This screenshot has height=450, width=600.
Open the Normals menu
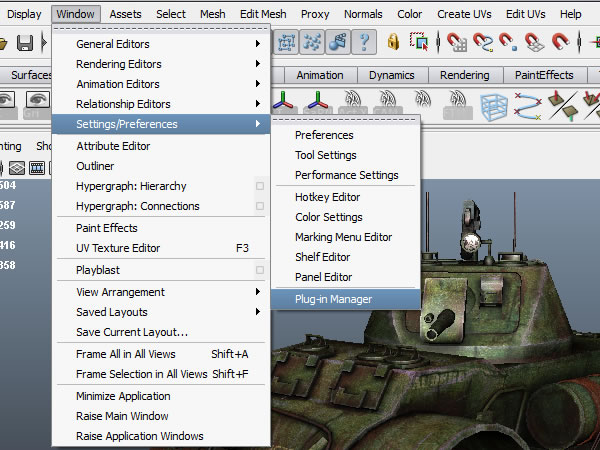[363, 14]
